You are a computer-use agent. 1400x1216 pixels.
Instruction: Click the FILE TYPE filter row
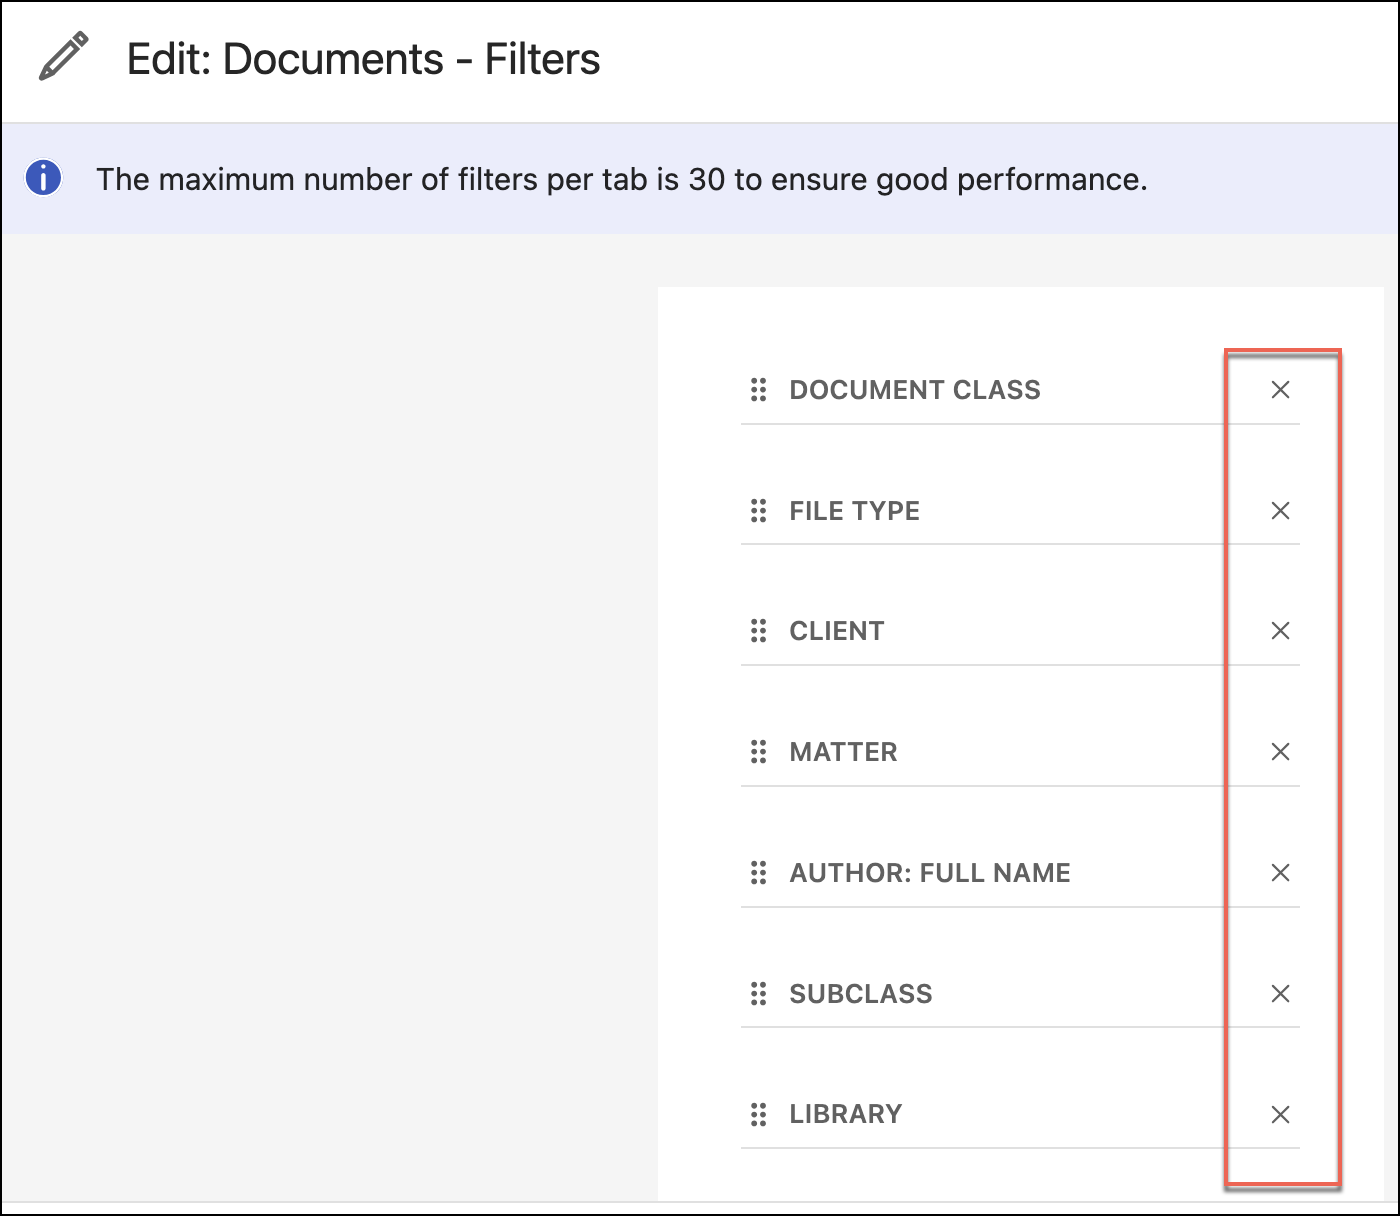854,511
